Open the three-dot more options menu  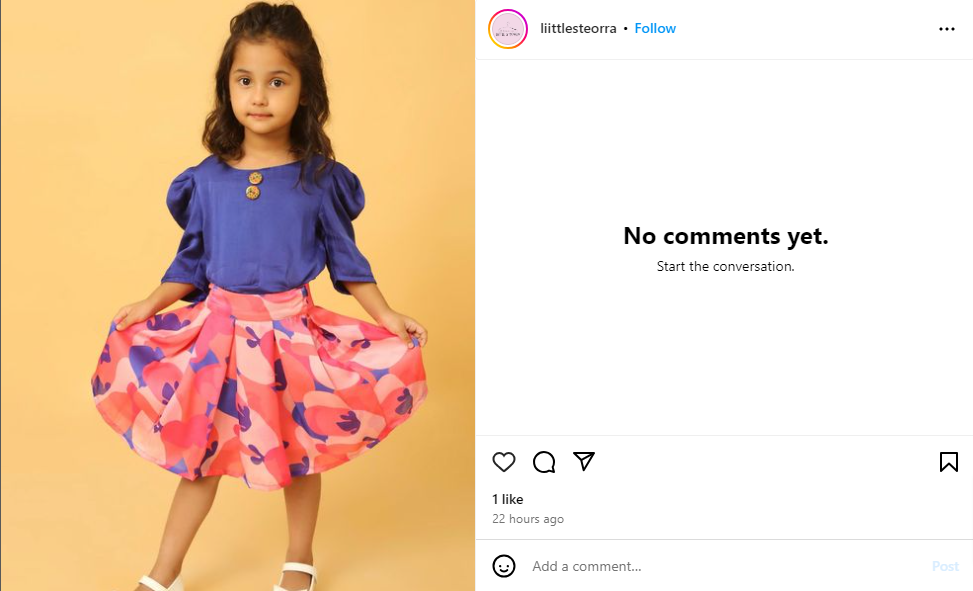(x=946, y=29)
